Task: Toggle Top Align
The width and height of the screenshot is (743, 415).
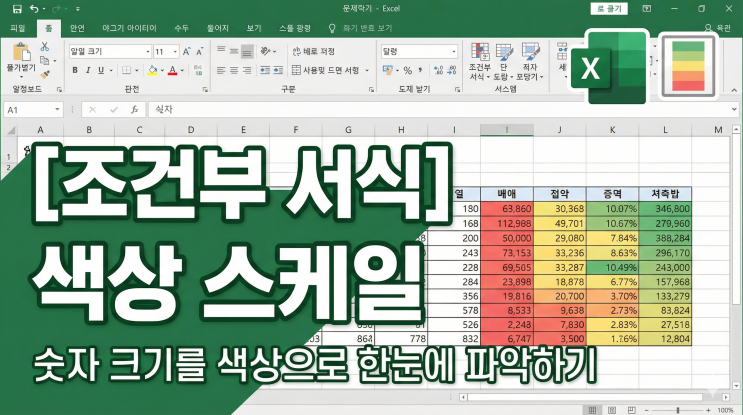Action: pos(221,51)
